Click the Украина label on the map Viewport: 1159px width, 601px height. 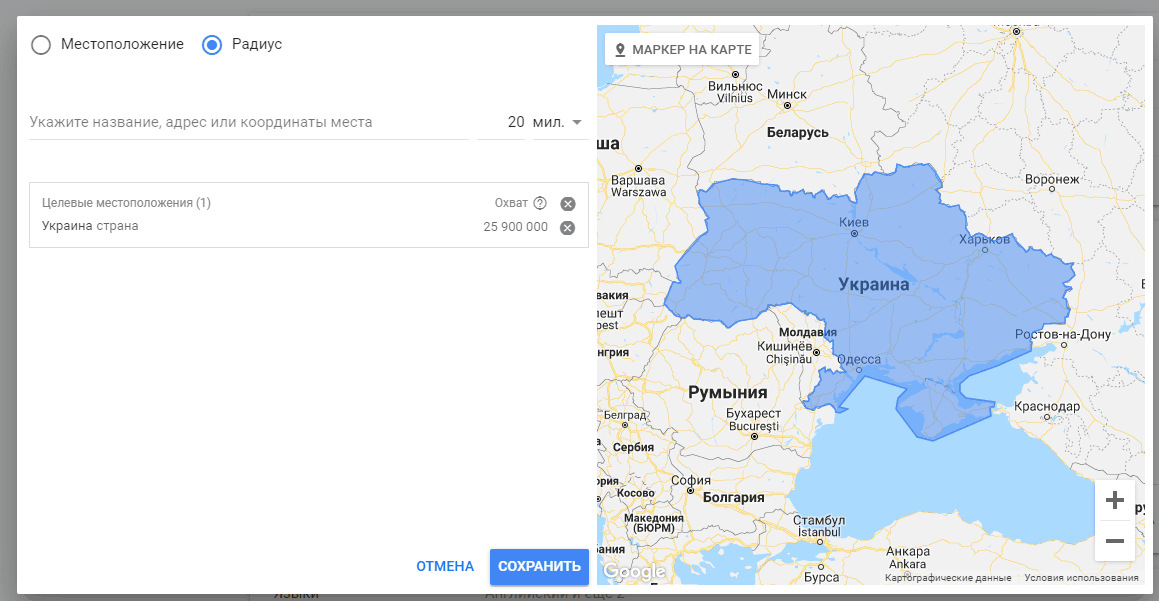(873, 284)
